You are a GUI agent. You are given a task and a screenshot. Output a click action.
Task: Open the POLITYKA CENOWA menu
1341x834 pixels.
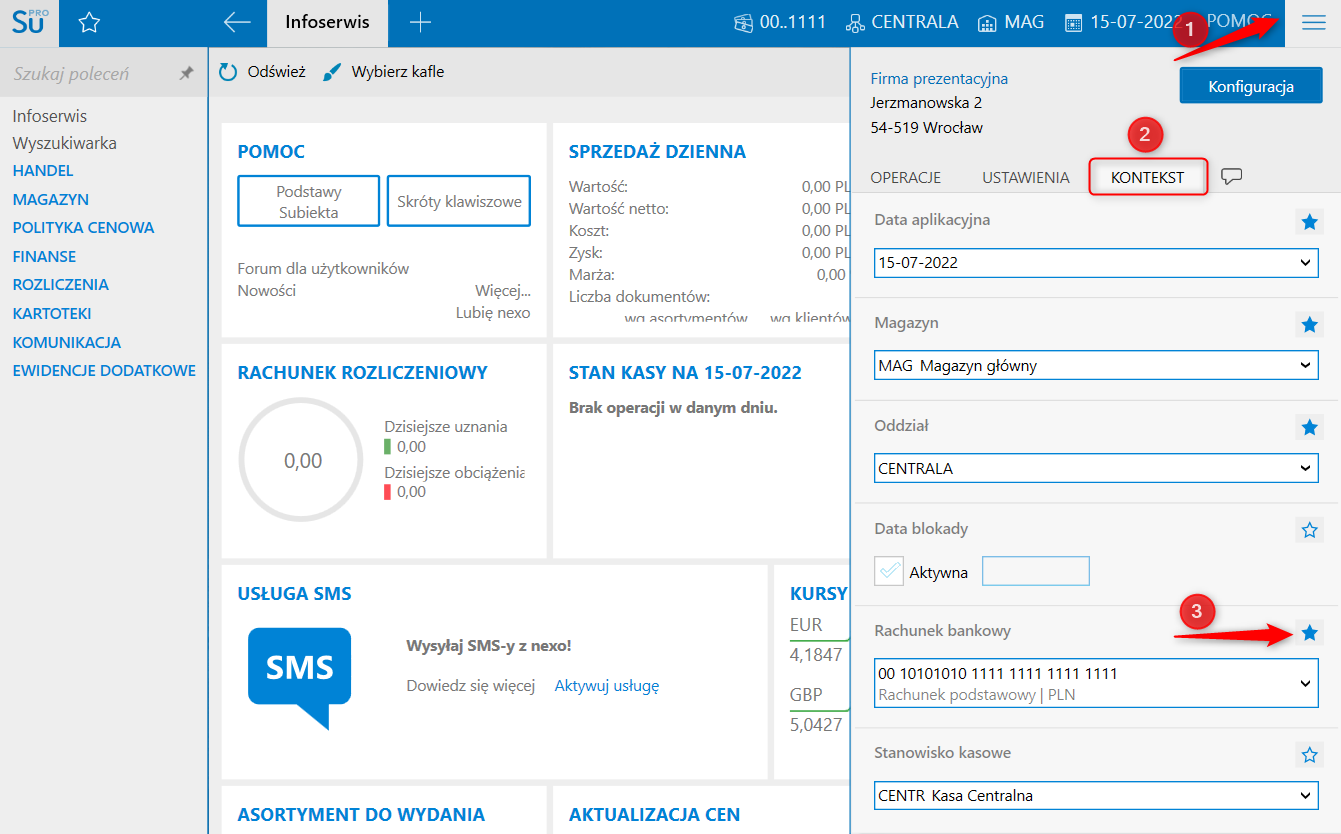pyautogui.click(x=84, y=227)
